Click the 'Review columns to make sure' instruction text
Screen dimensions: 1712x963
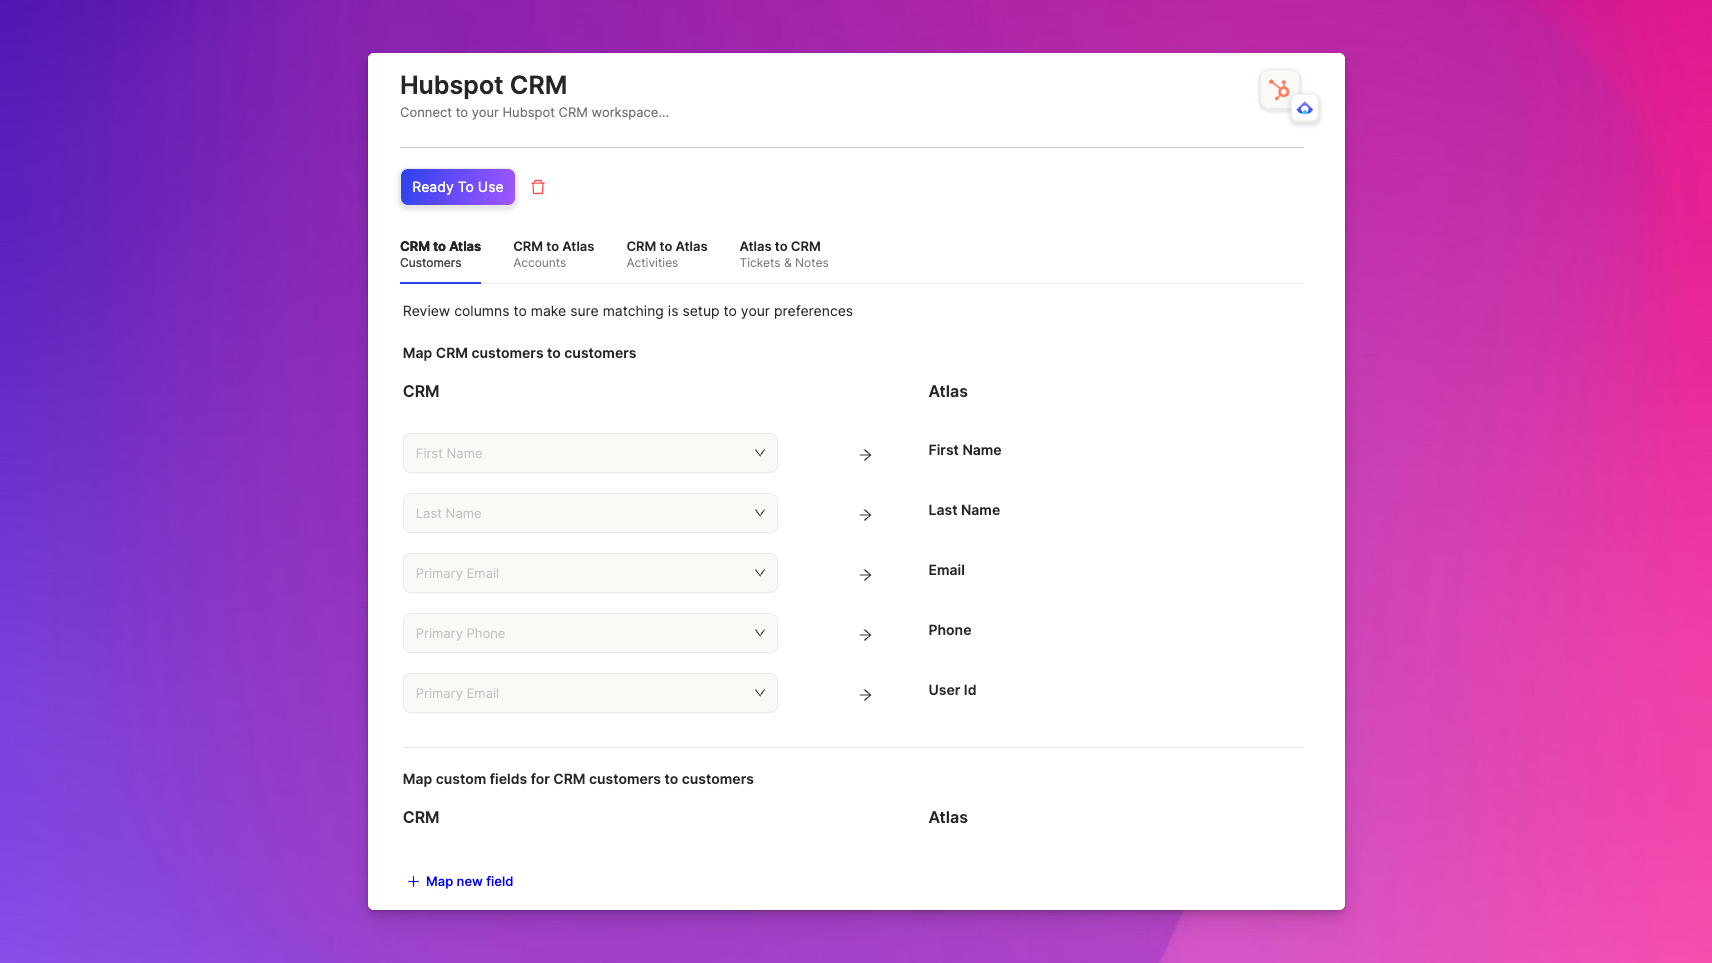click(x=627, y=311)
